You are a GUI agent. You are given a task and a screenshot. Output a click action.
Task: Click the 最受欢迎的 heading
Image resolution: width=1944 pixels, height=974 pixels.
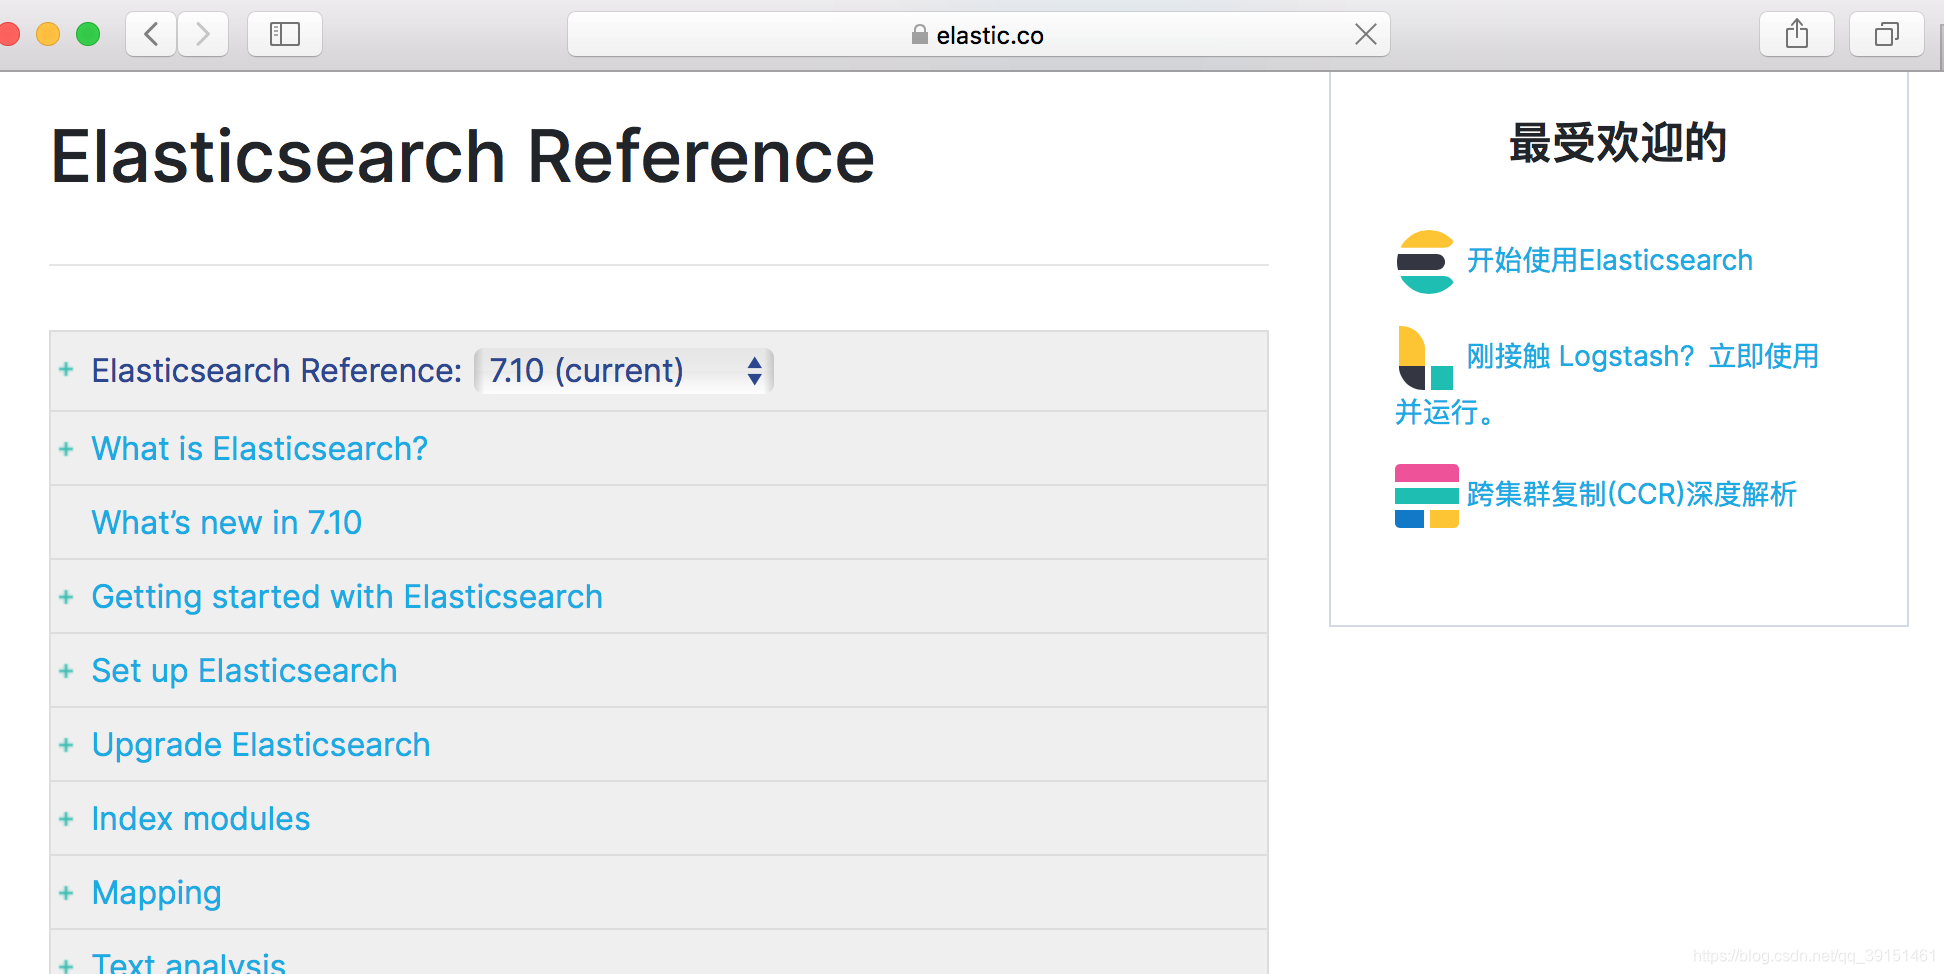tap(1618, 142)
